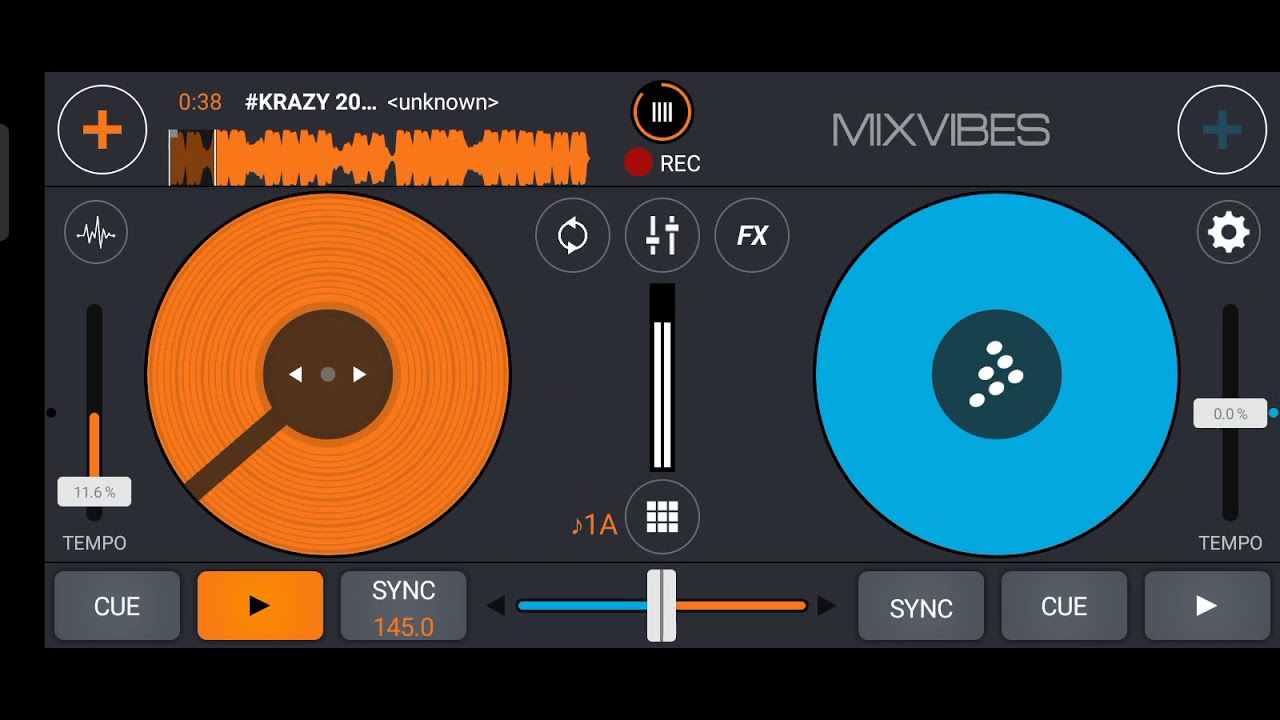Screen dimensions: 1280x720
Task: Click the left TEMPO label
Action: pyautogui.click(x=95, y=543)
